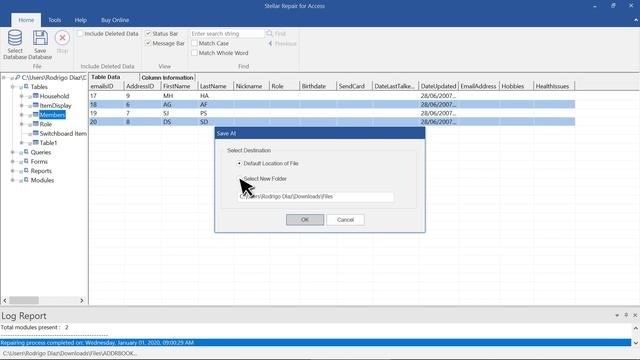Click the Reports node icon
Image resolution: width=640 pixels, height=360 pixels.
coord(26,171)
